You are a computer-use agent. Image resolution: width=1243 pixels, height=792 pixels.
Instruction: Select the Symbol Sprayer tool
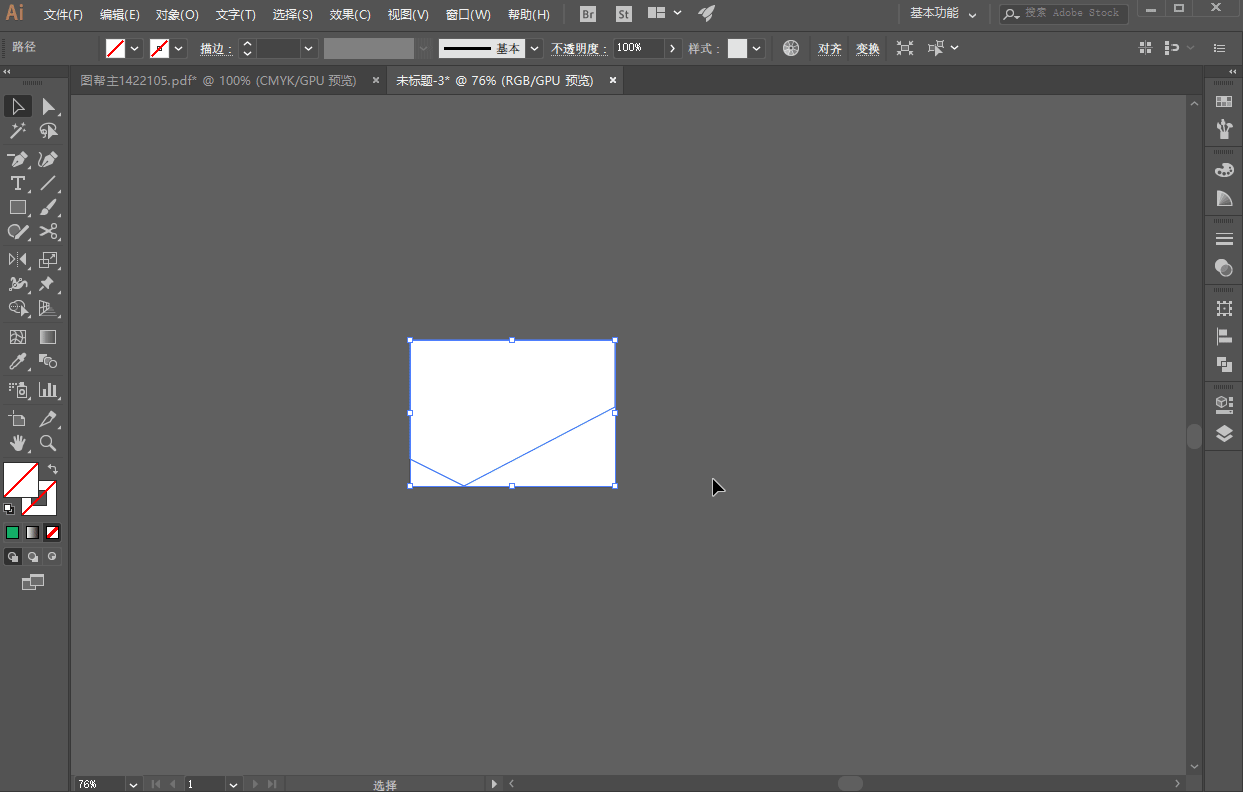18,390
